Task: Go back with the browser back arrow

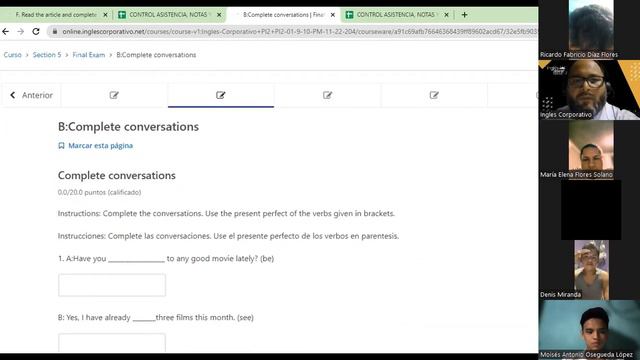Action: point(6,31)
